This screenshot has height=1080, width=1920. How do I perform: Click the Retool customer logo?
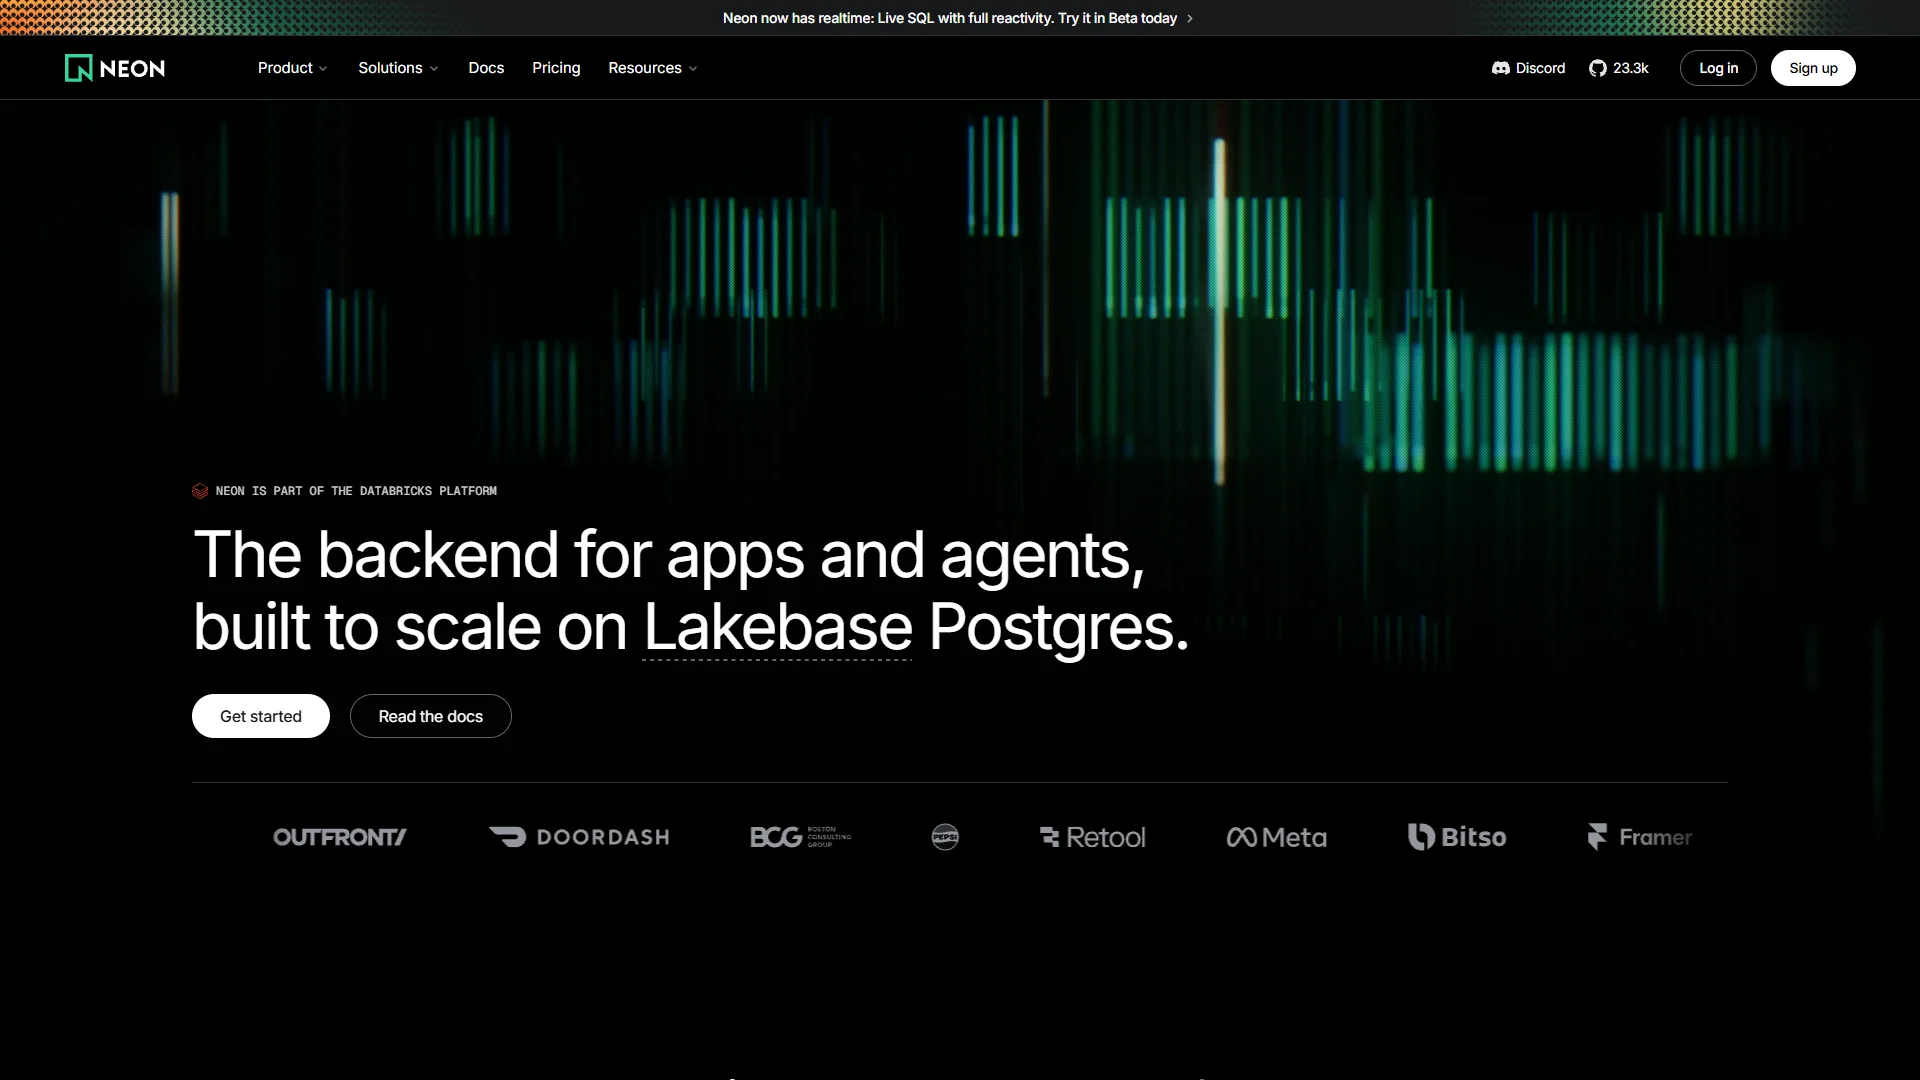[1092, 837]
